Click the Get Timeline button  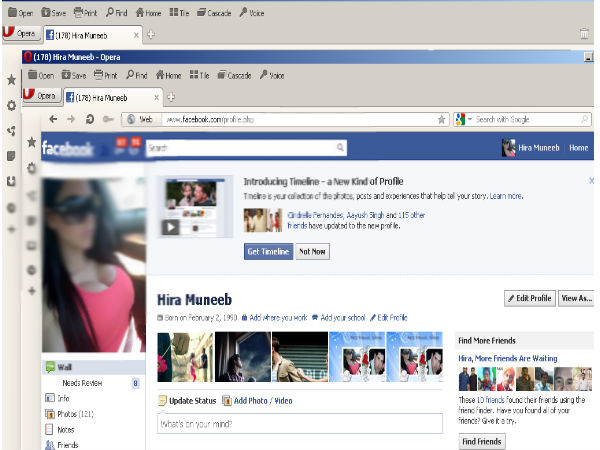click(x=268, y=251)
